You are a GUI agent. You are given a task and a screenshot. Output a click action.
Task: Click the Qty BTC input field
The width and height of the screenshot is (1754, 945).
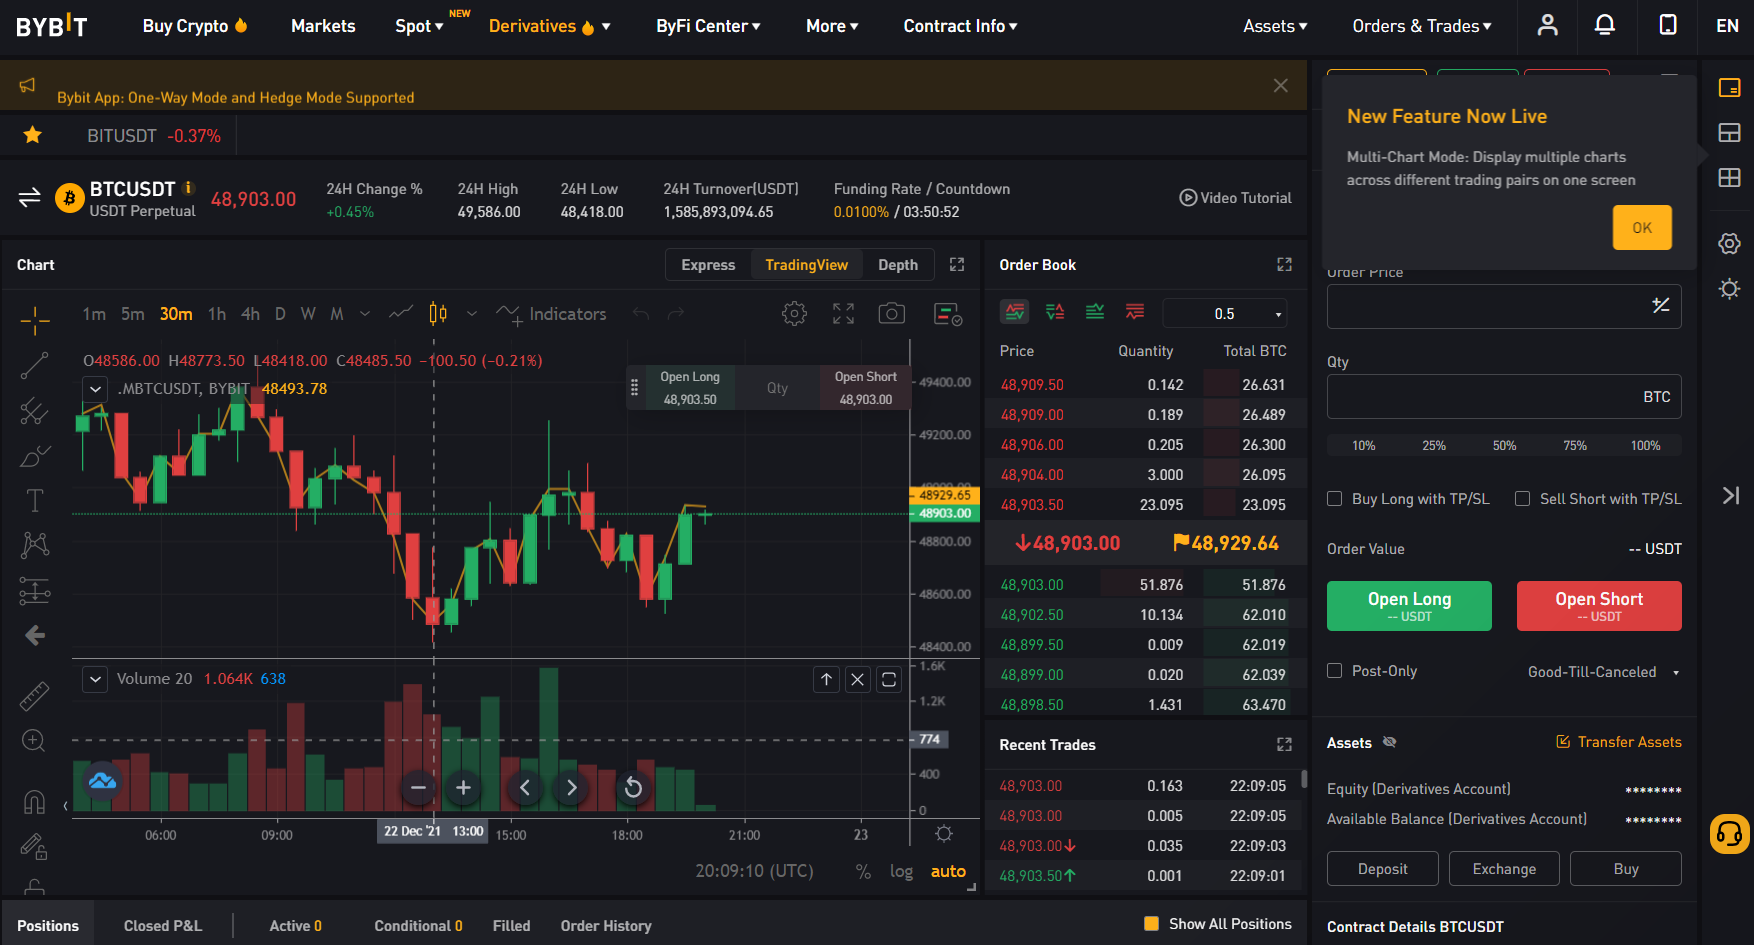[x=1504, y=397]
